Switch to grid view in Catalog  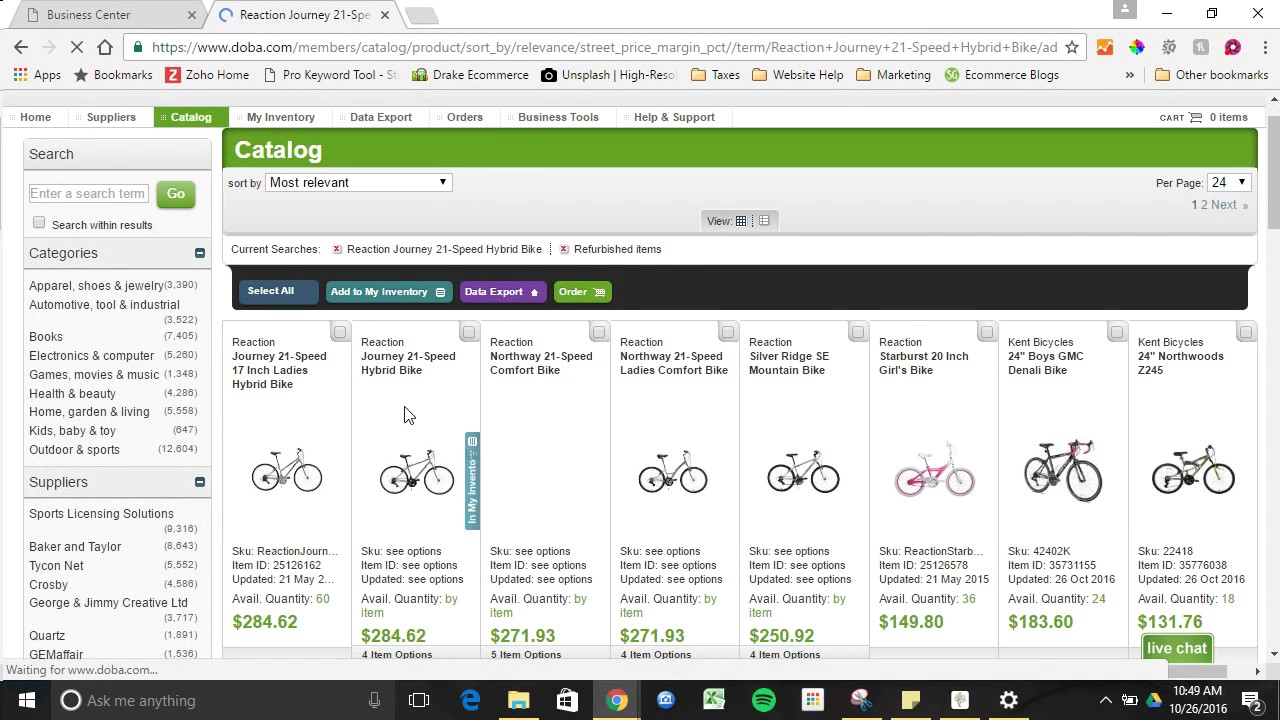(741, 221)
